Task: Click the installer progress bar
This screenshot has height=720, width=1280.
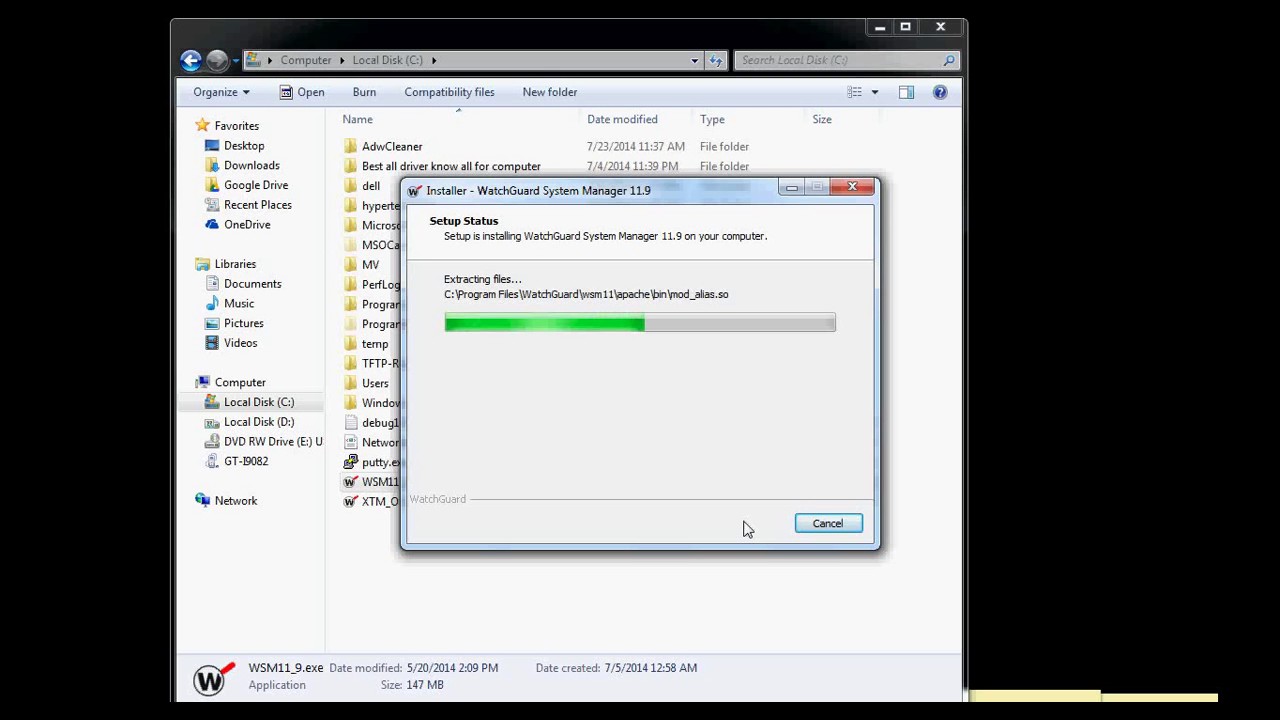Action: [x=640, y=322]
